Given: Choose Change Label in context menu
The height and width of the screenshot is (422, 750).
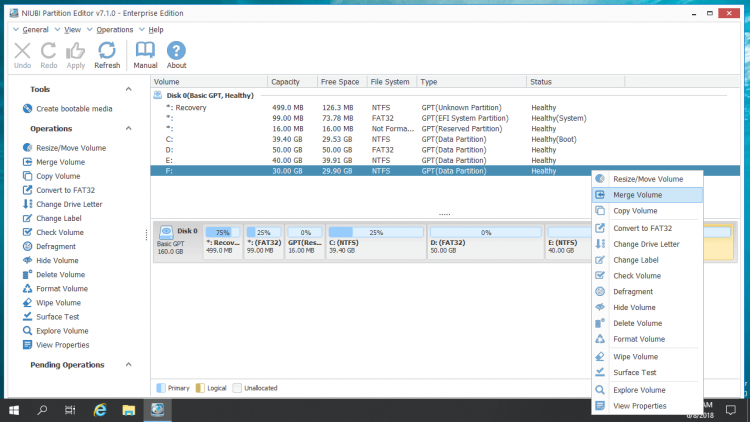Looking at the screenshot, I should pyautogui.click(x=647, y=260).
